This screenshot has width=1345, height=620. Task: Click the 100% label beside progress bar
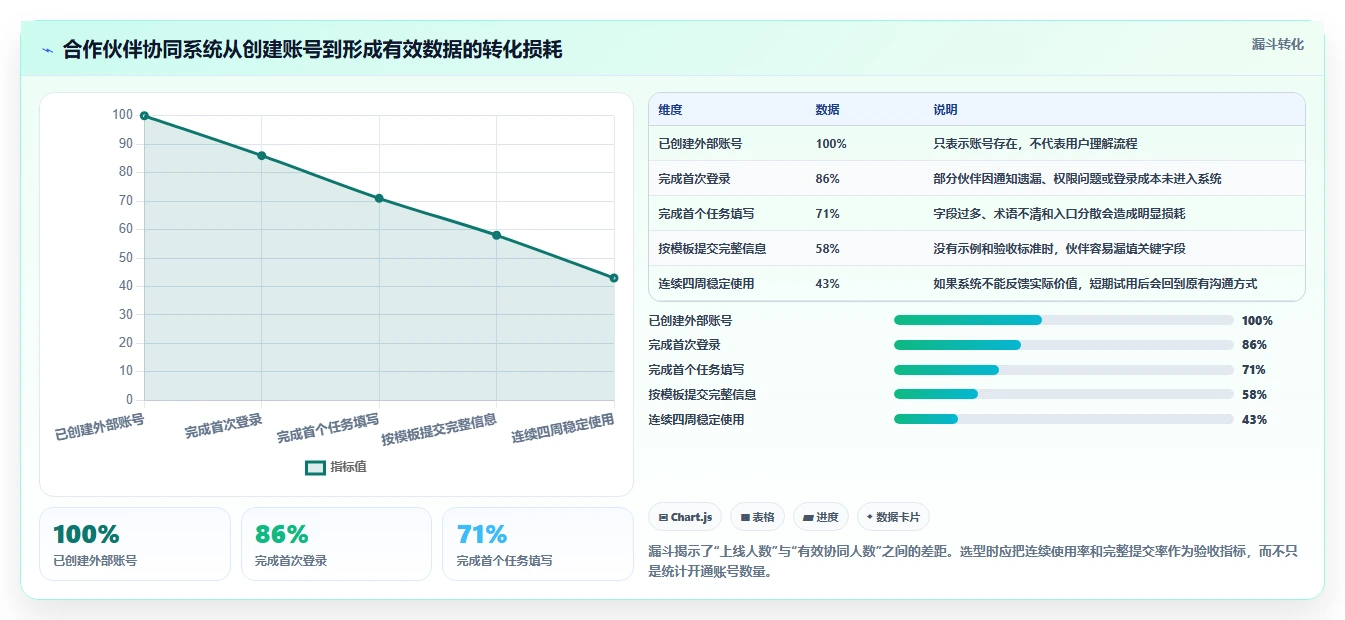tap(1257, 321)
